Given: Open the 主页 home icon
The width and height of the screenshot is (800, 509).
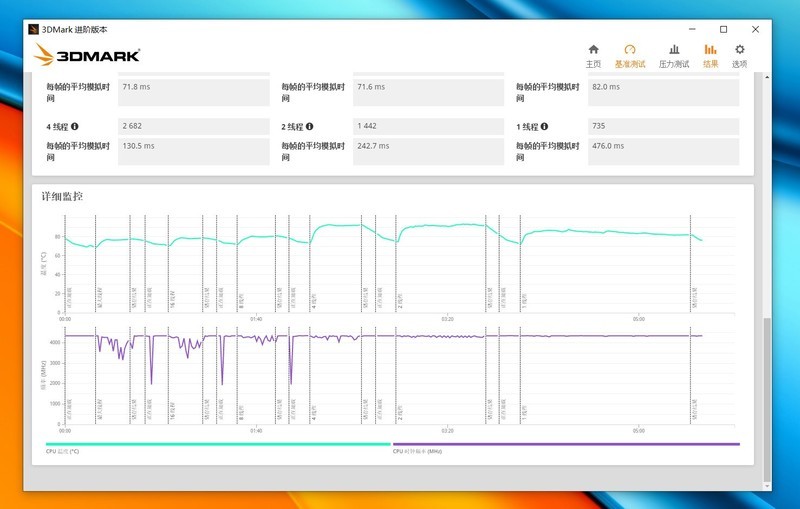Looking at the screenshot, I should (593, 56).
